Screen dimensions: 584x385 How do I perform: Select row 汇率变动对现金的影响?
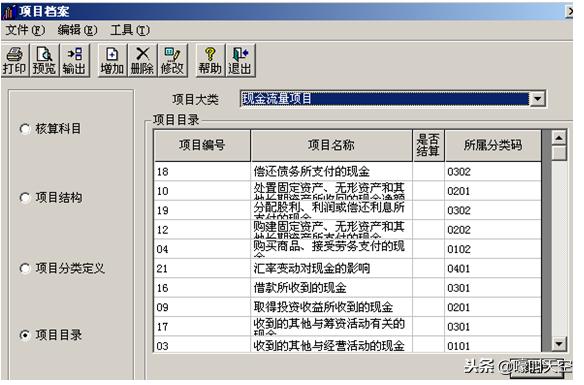[x=347, y=268]
